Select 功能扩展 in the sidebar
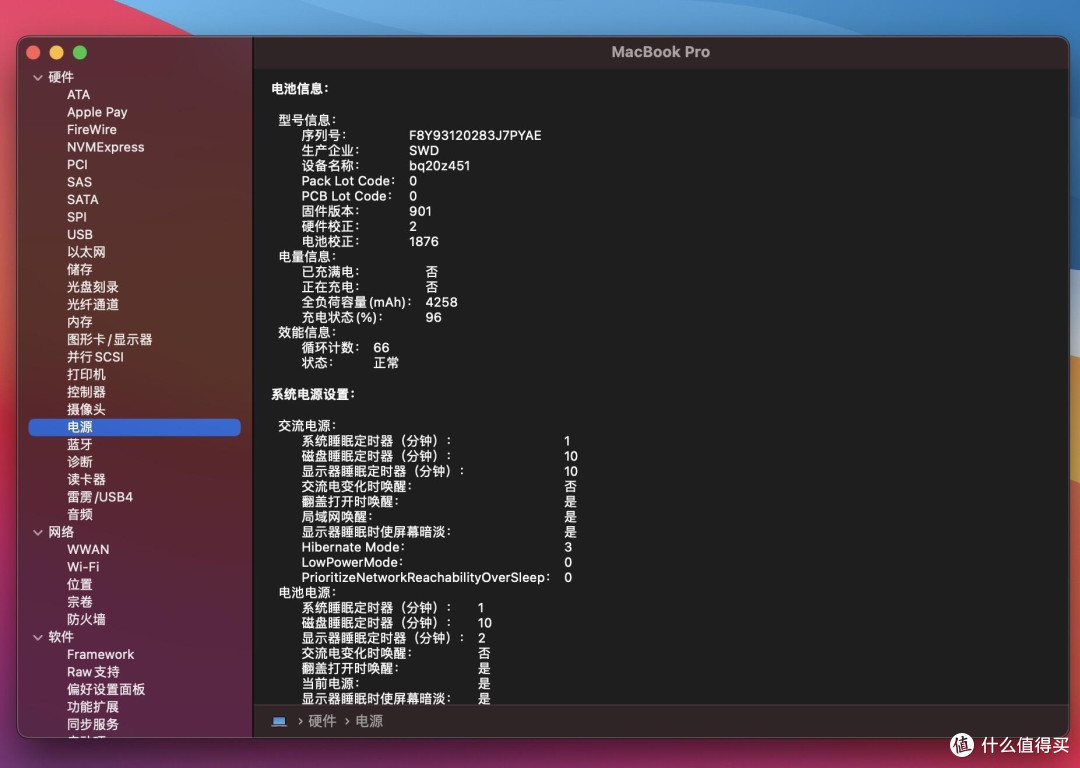Image resolution: width=1080 pixels, height=768 pixels. (x=93, y=707)
